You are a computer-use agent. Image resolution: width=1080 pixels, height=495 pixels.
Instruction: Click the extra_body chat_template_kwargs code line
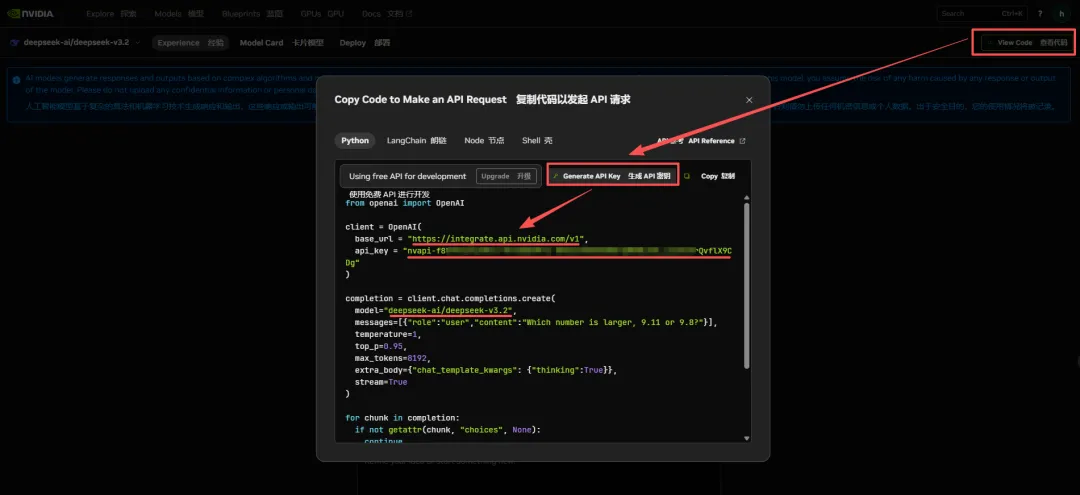point(486,370)
